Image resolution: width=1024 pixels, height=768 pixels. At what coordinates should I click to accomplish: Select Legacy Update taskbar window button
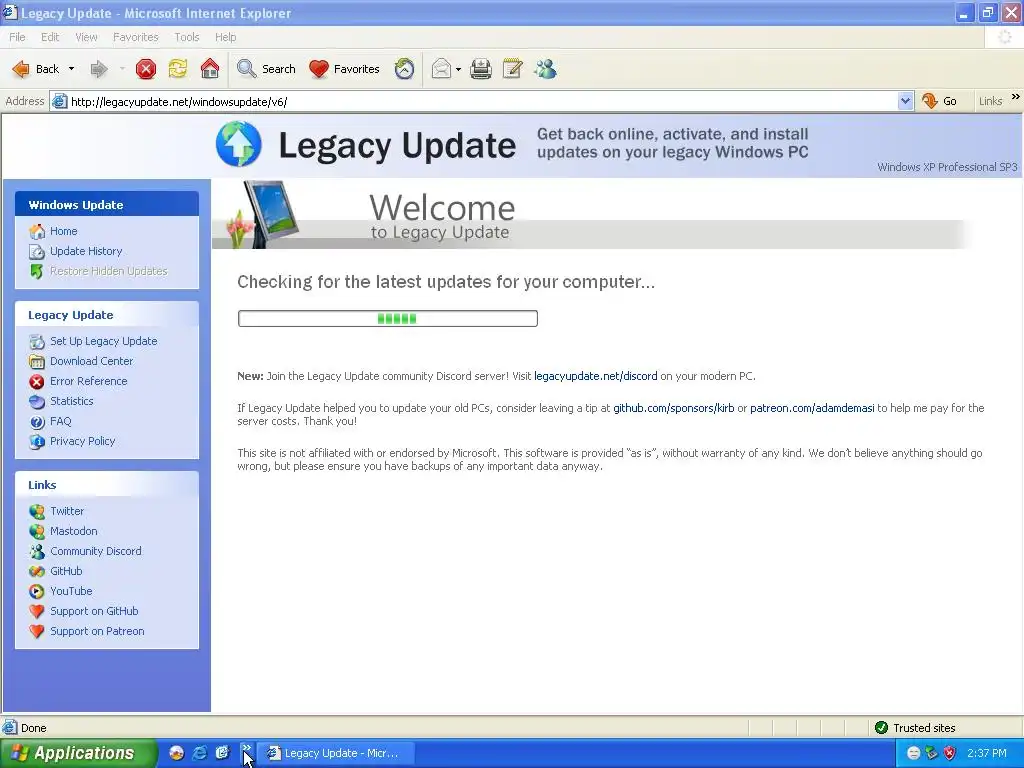335,753
